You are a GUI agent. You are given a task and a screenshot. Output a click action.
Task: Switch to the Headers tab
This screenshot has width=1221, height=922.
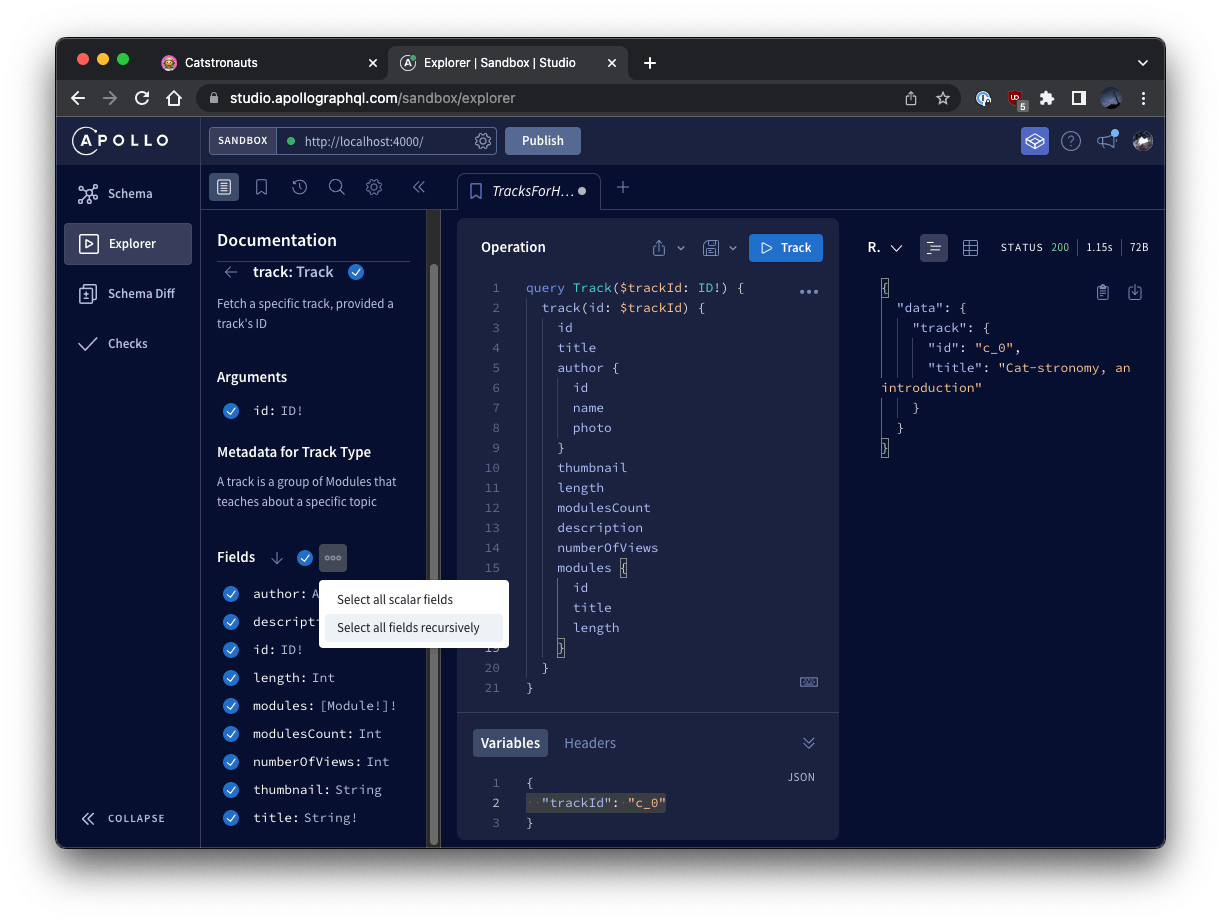click(590, 743)
